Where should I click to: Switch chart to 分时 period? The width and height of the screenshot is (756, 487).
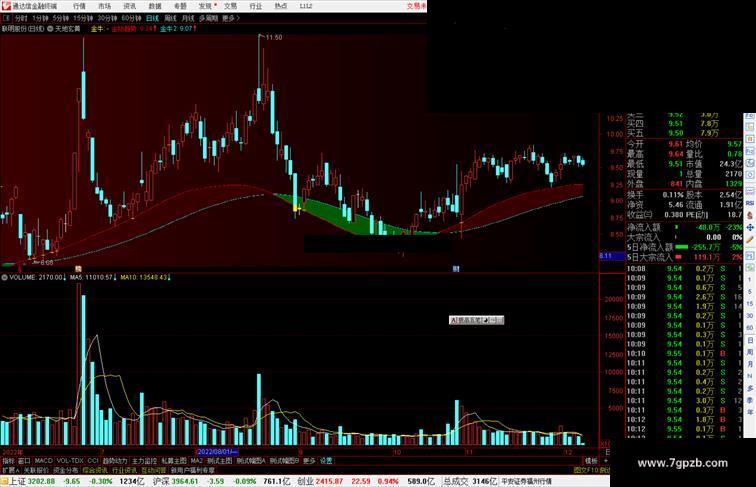click(x=21, y=18)
